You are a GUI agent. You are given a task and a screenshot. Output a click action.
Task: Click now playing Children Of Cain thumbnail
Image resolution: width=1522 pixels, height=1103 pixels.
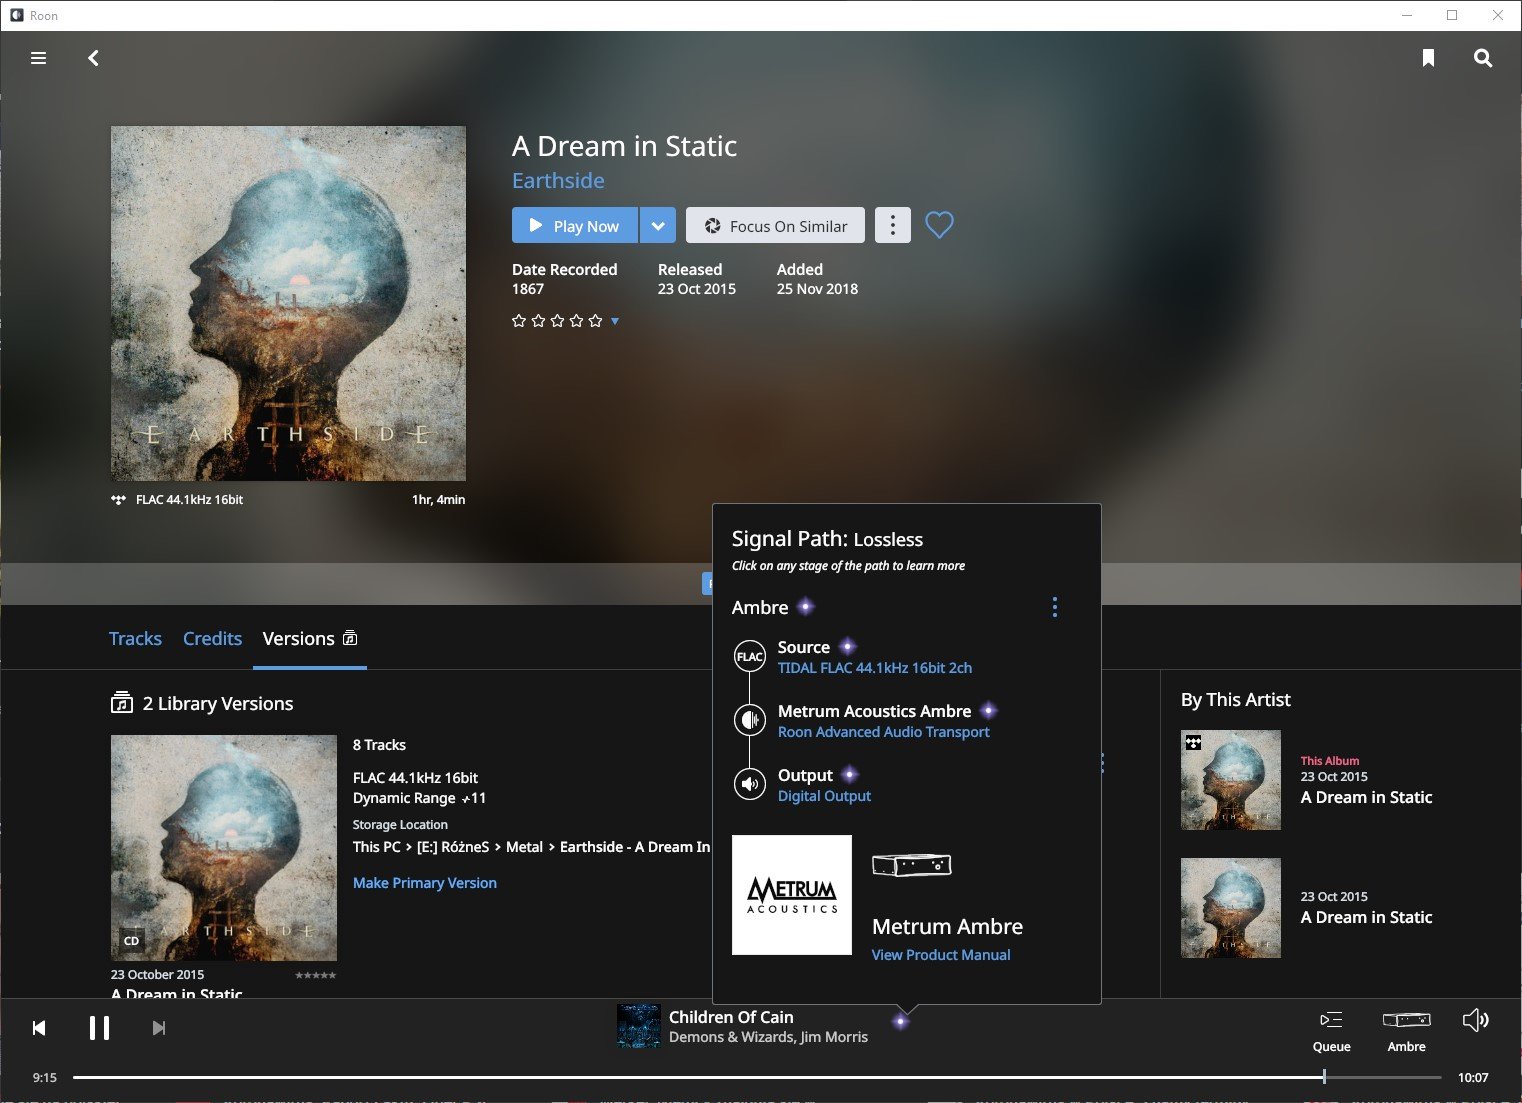pos(638,1026)
